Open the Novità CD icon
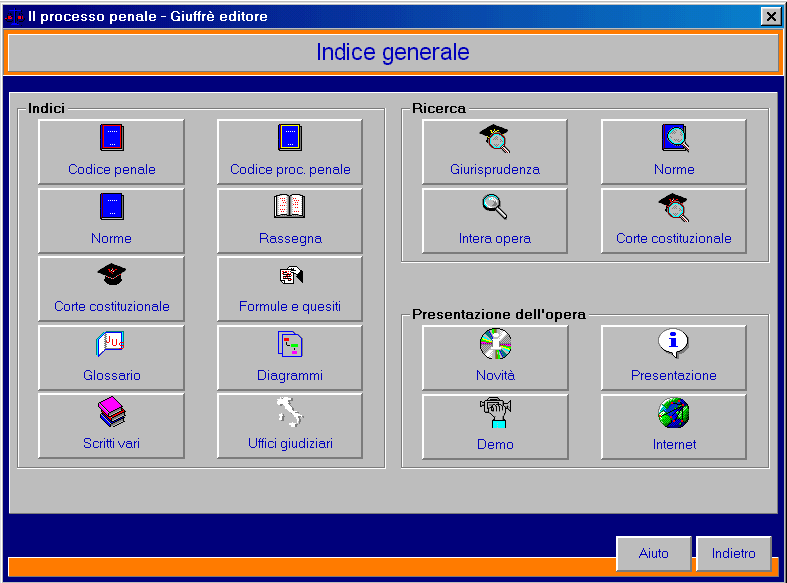This screenshot has width=787, height=583. [x=495, y=357]
